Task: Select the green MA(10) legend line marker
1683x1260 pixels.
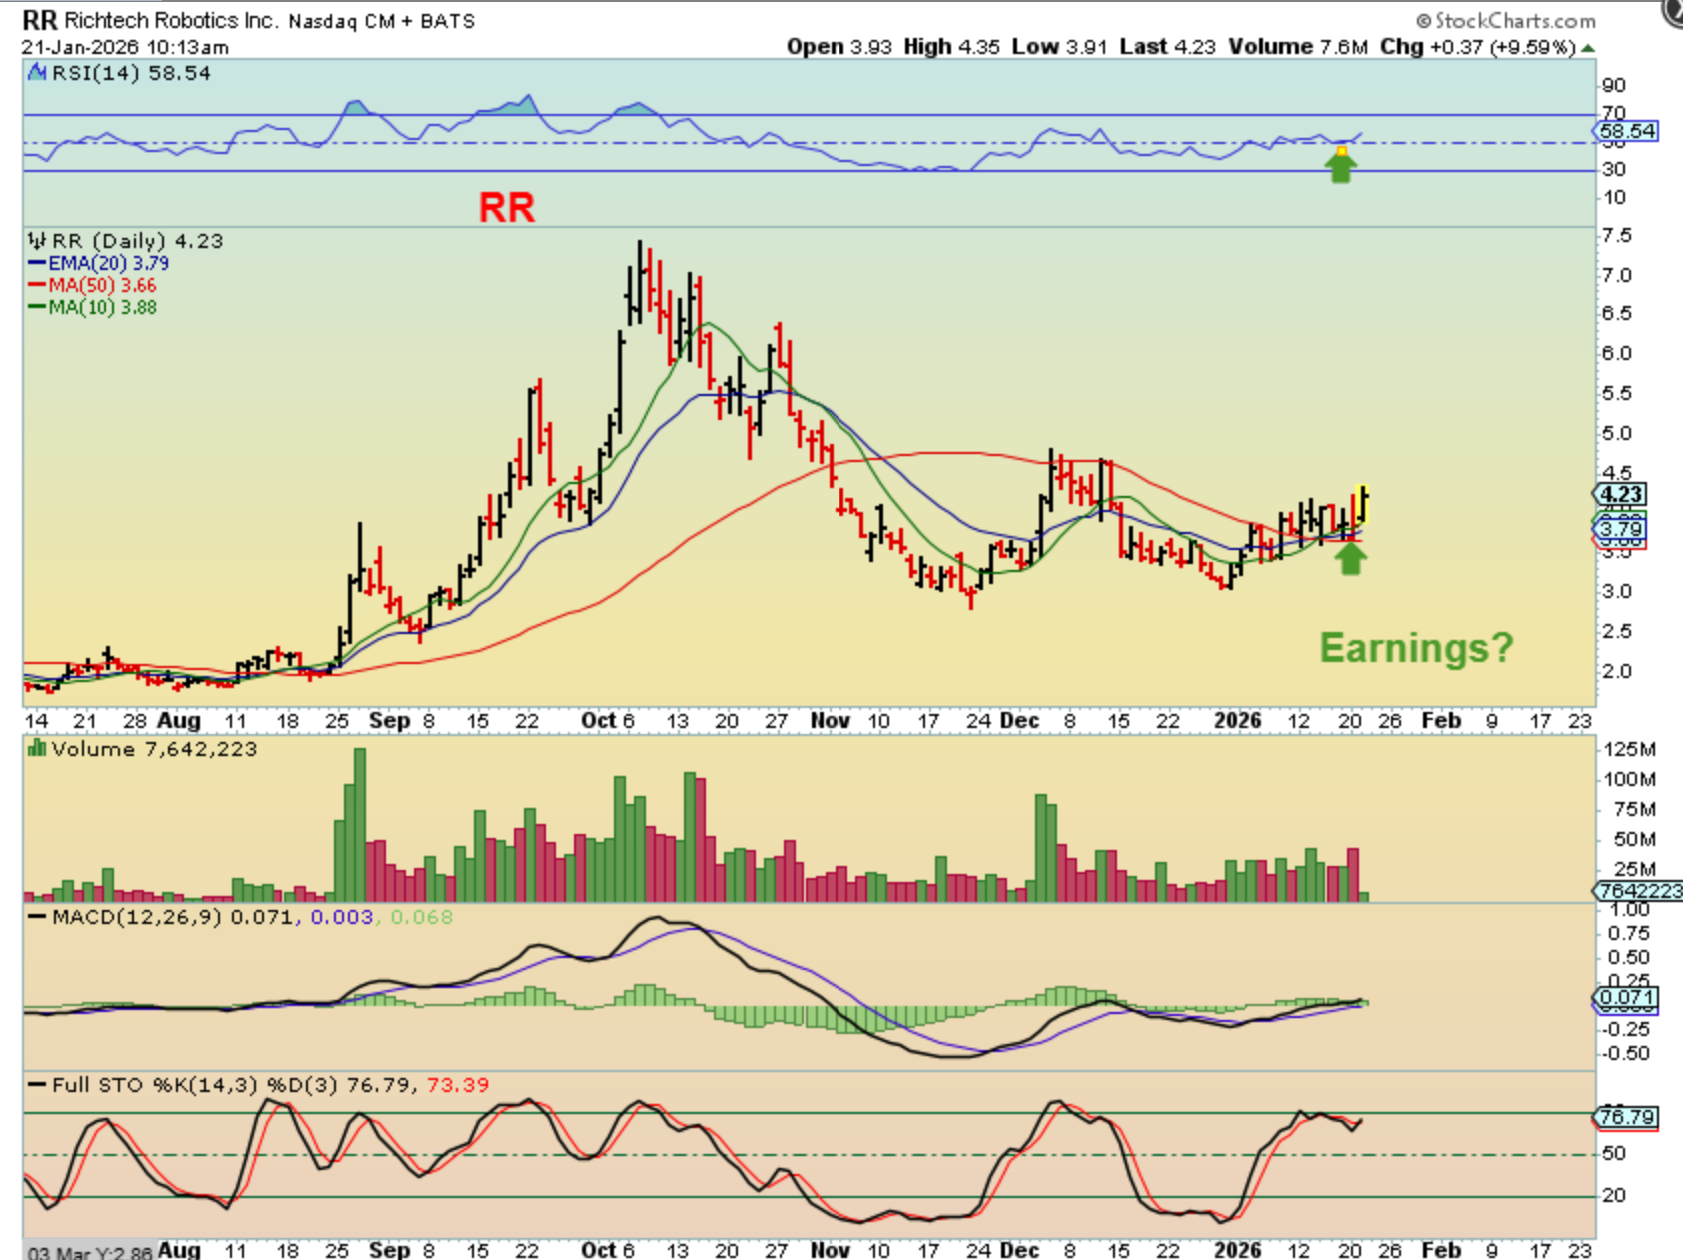Action: [x=37, y=307]
